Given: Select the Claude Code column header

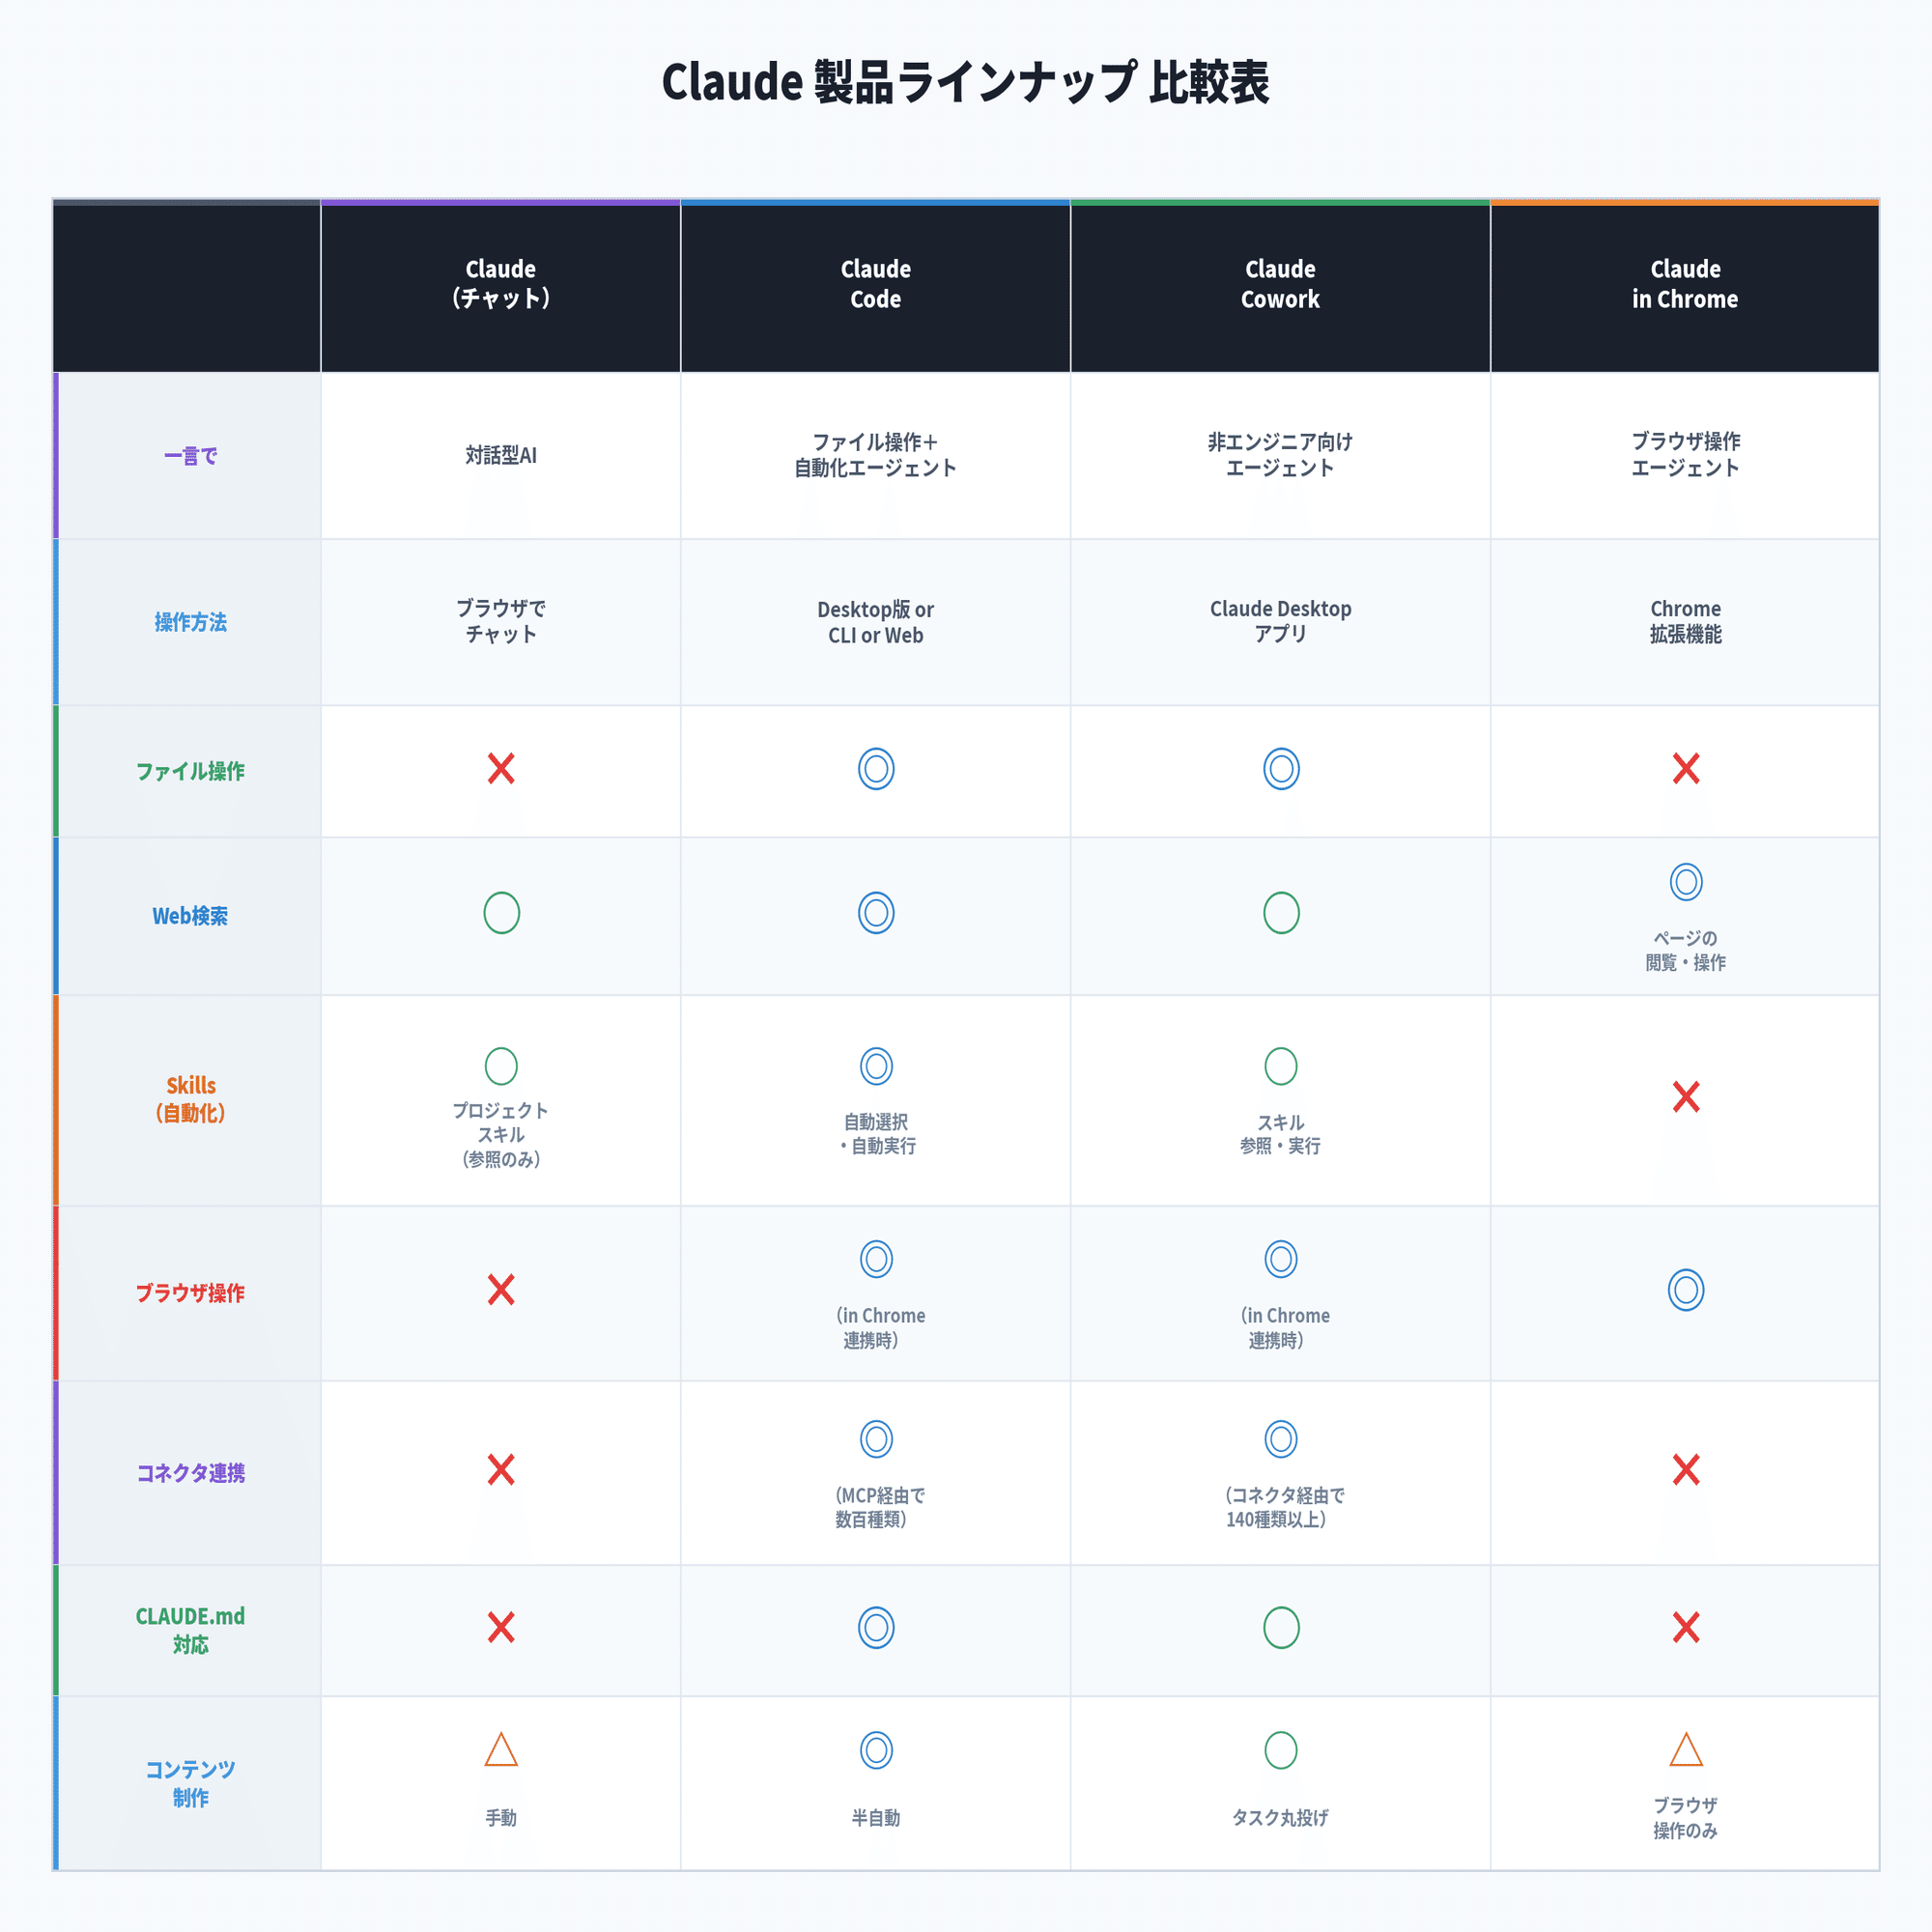Looking at the screenshot, I should [876, 284].
